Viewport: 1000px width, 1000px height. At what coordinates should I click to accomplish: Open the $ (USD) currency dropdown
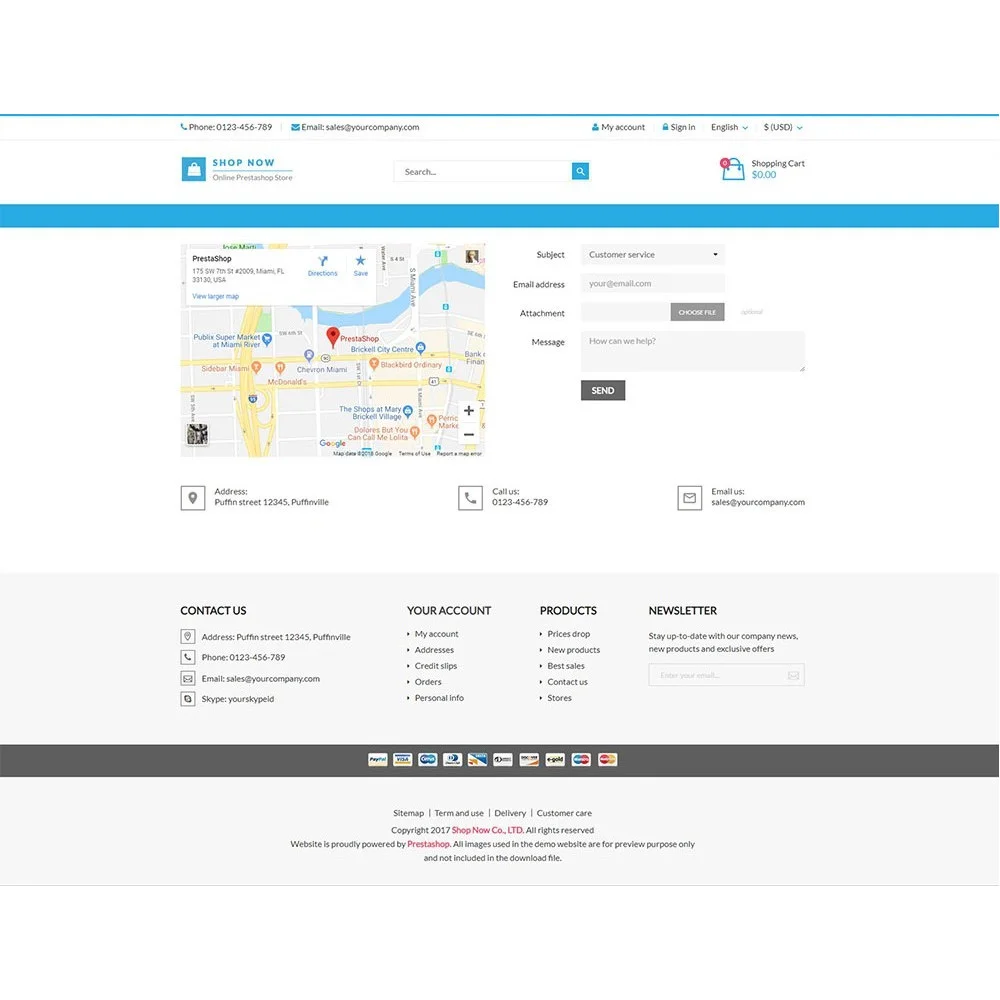pos(781,127)
